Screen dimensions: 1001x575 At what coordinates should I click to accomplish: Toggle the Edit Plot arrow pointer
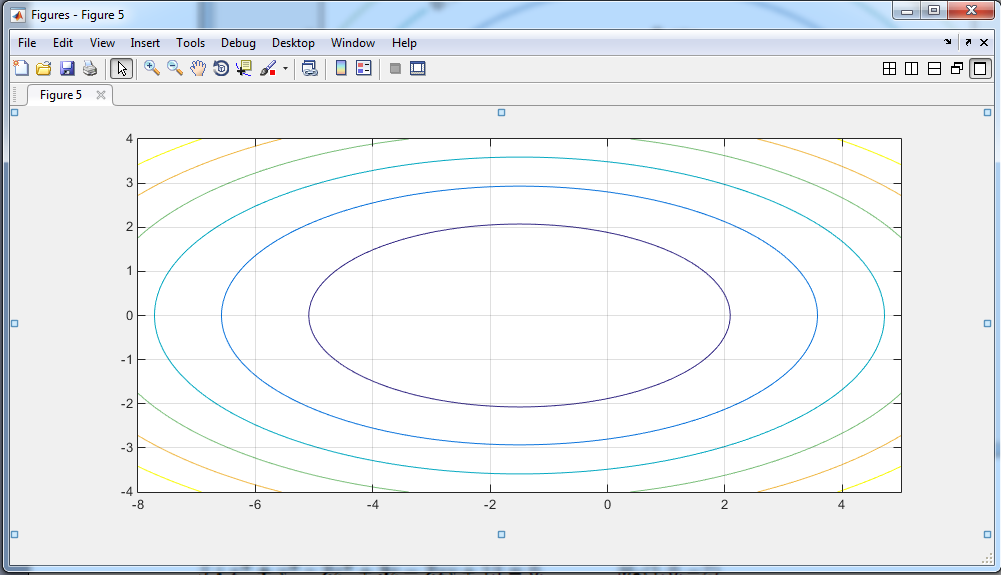(x=121, y=69)
